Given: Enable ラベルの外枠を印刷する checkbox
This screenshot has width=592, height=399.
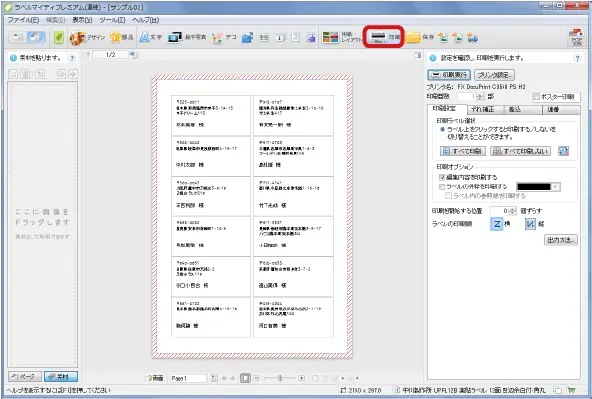Looking at the screenshot, I should click(x=442, y=187).
